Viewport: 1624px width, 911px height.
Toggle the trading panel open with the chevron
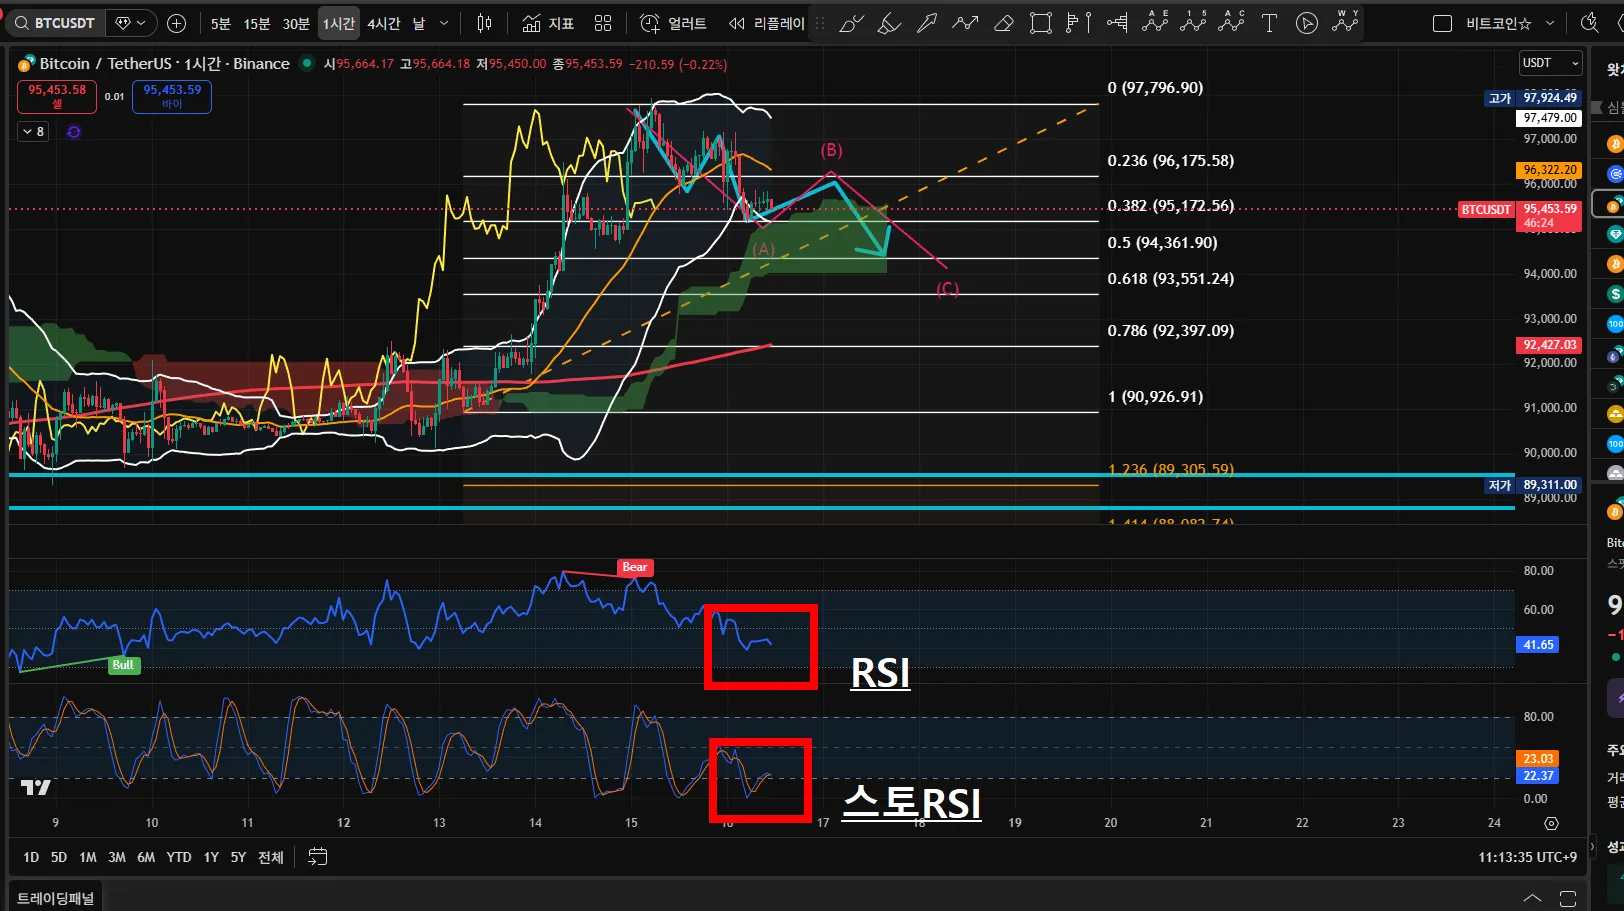click(1532, 898)
